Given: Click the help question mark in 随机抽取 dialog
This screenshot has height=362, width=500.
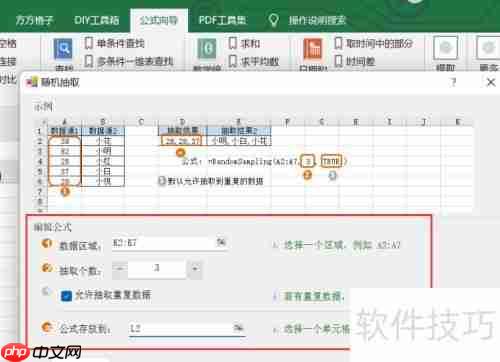Looking at the screenshot, I should (453, 82).
